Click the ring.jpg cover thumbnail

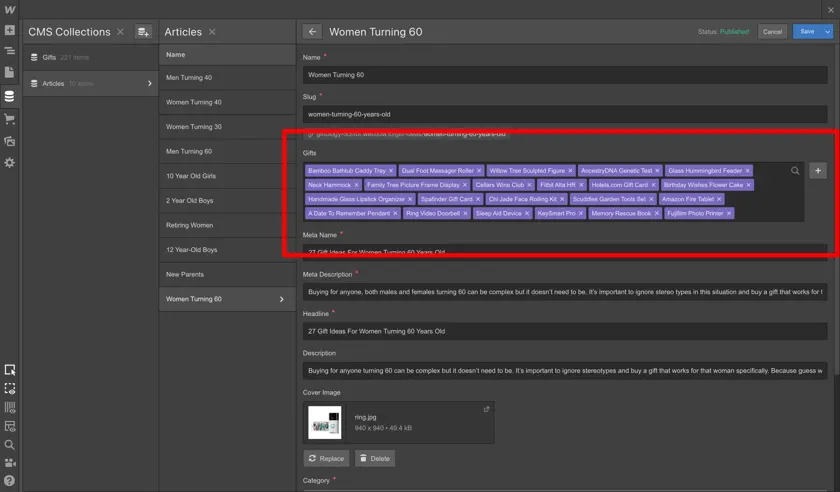point(325,422)
